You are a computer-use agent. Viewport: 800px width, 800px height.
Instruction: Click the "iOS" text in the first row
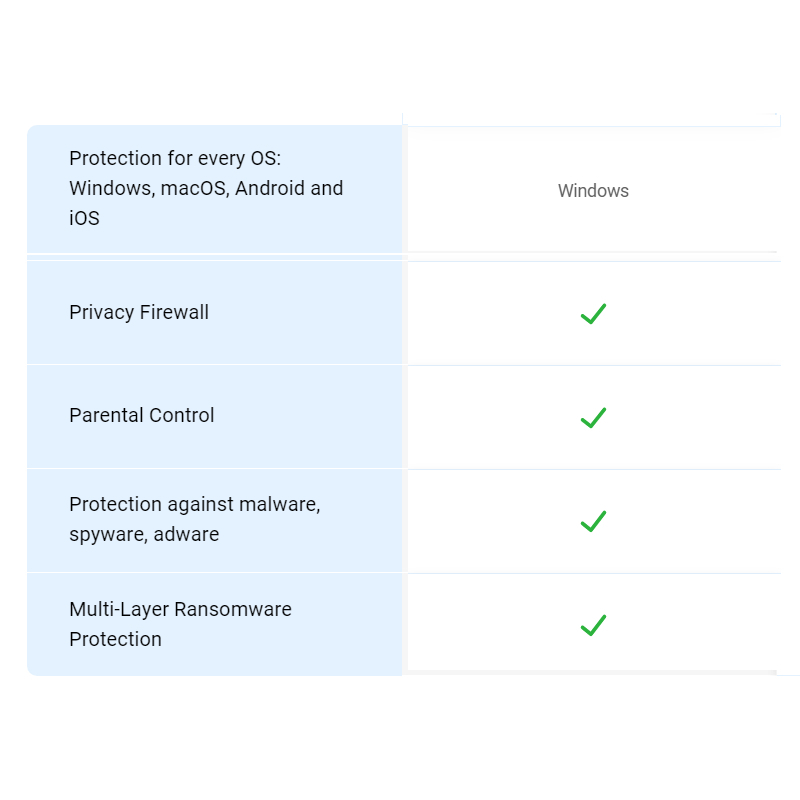[84, 218]
